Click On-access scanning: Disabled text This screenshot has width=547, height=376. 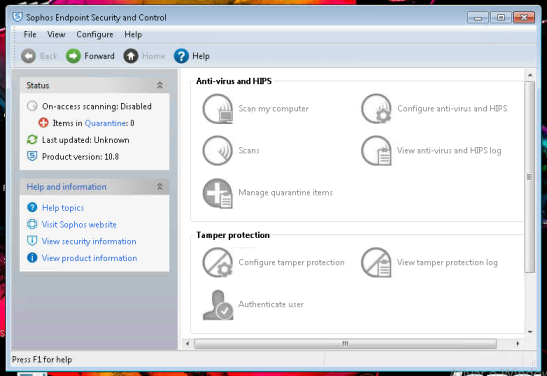[x=97, y=106]
